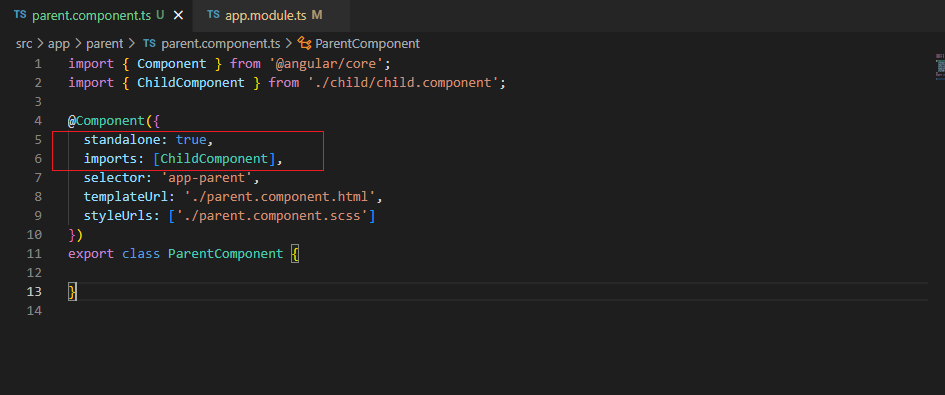Open the src breadcrumb folder
The width and height of the screenshot is (945, 395).
24,43
